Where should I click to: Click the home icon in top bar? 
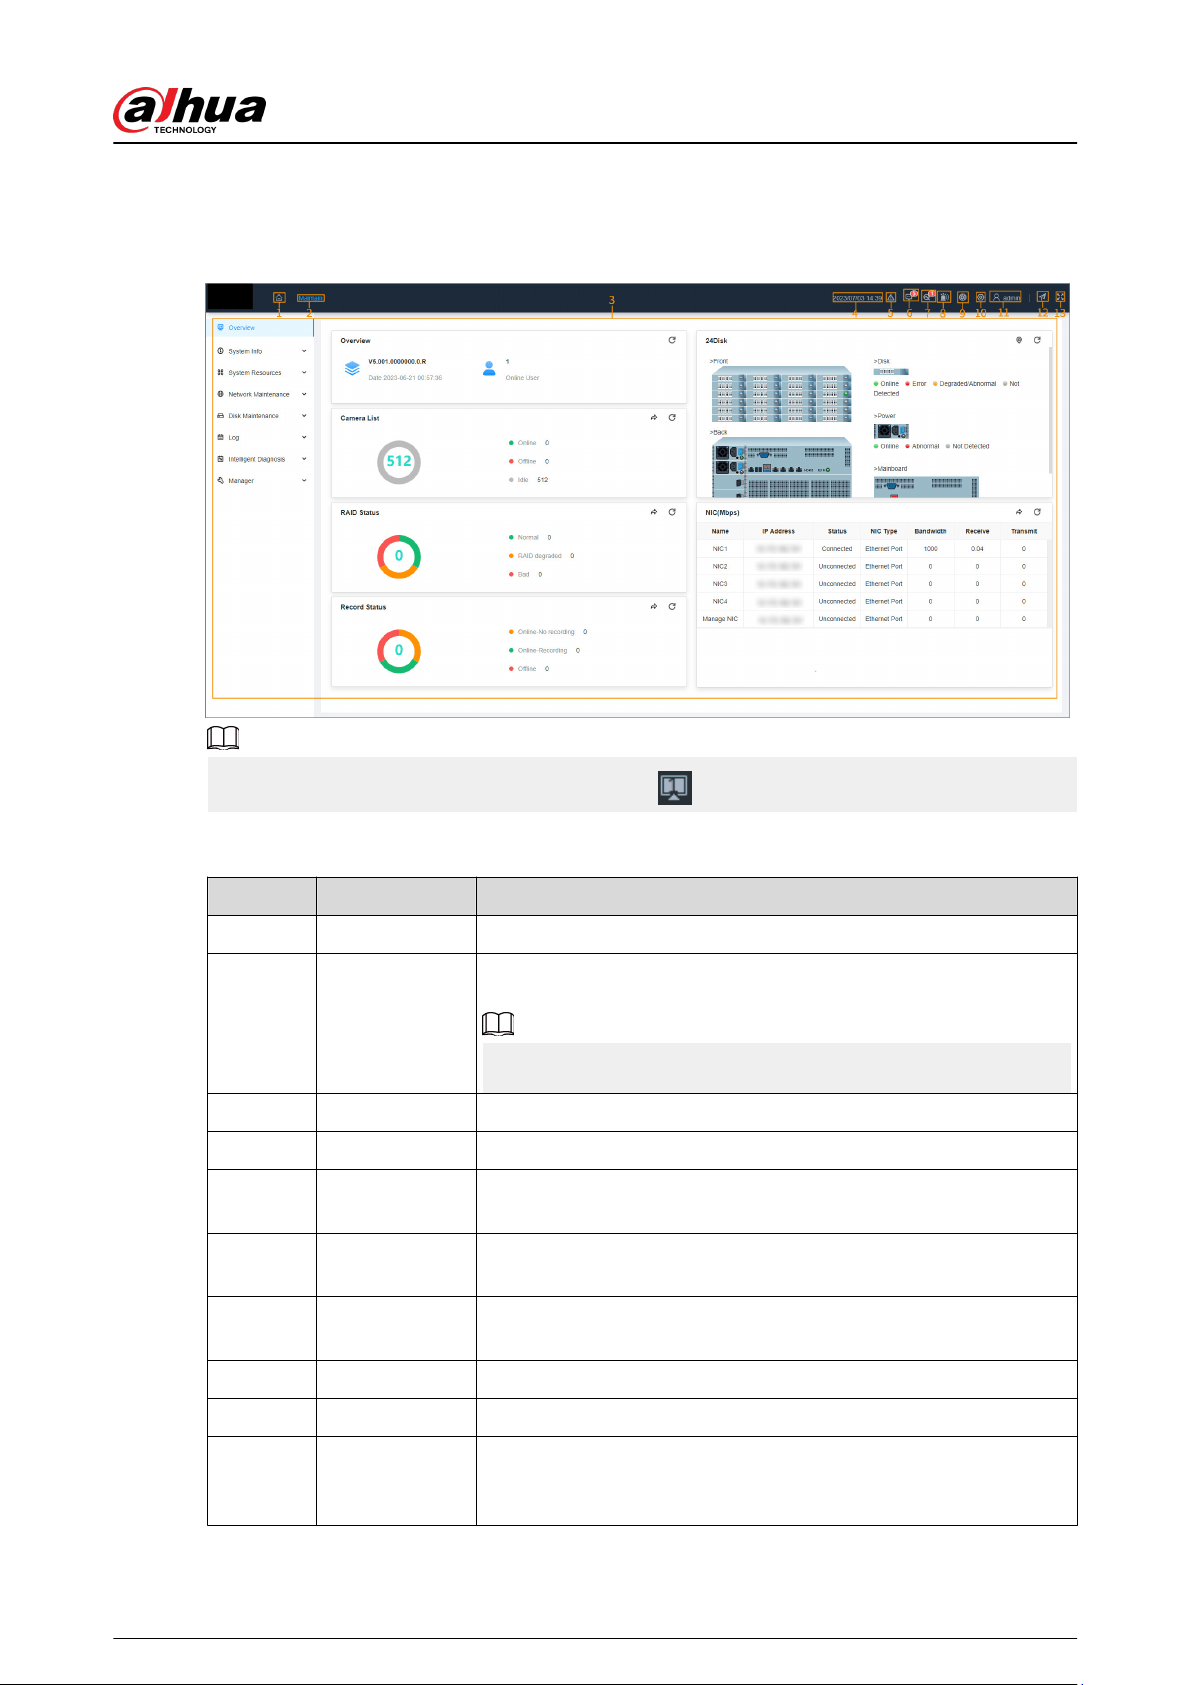point(279,298)
